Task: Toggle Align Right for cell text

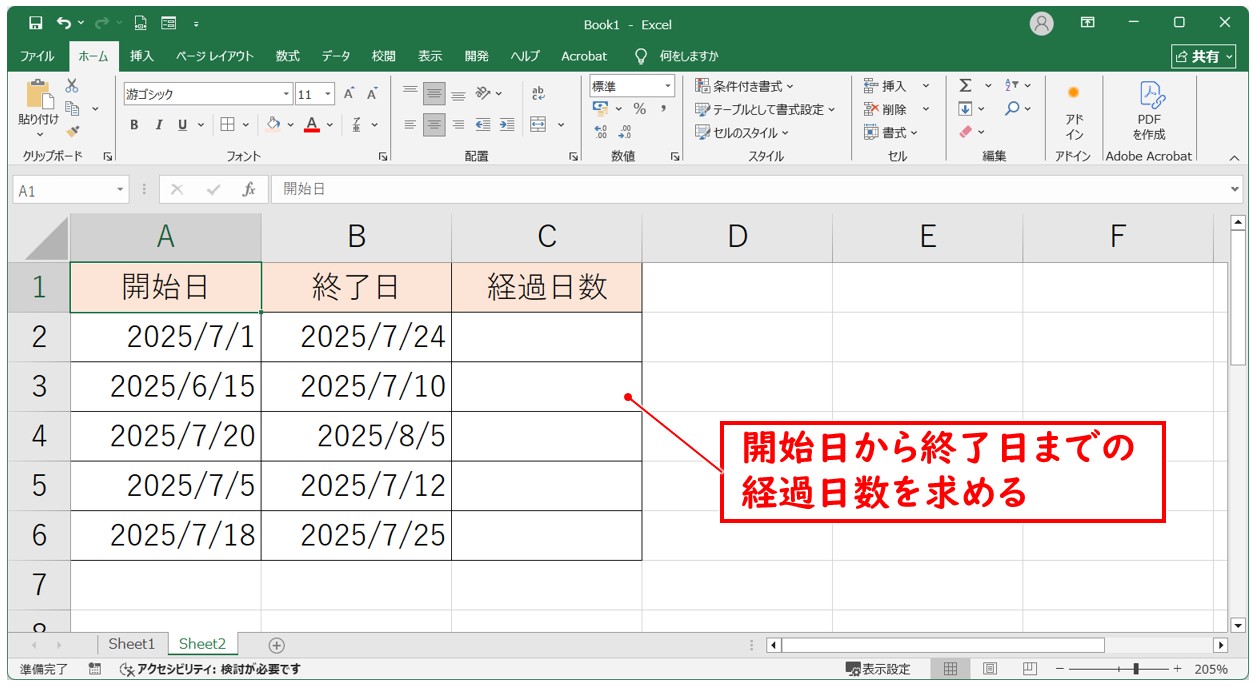Action: (458, 125)
